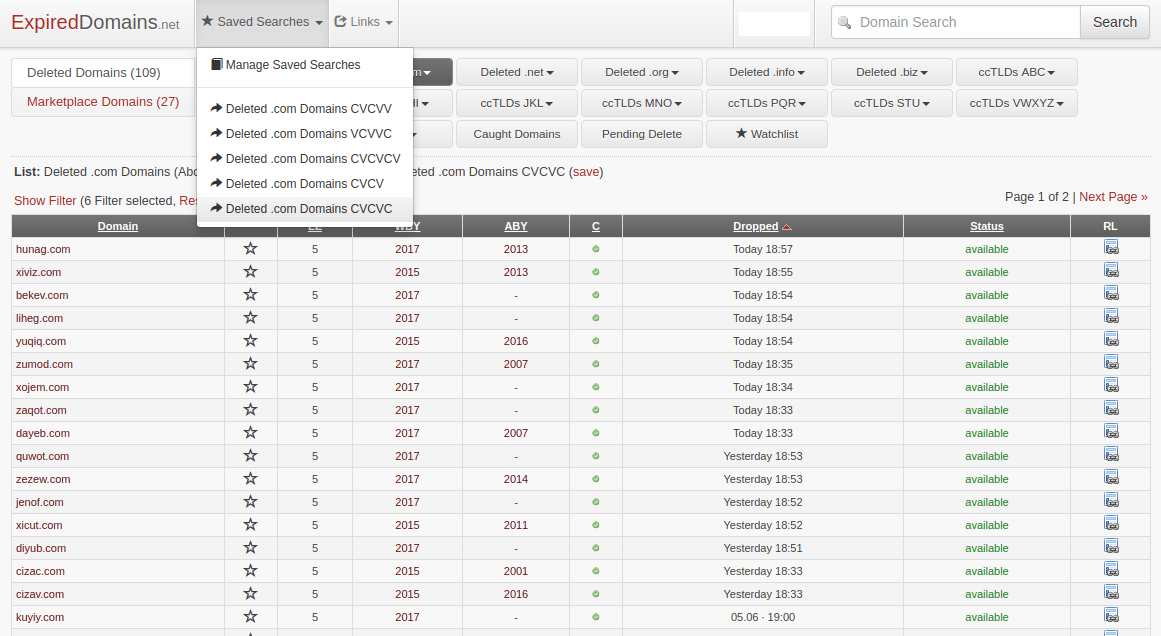The image size is (1161, 636).
Task: Open the Deleted .org filter dropdown
Action: pyautogui.click(x=641, y=71)
